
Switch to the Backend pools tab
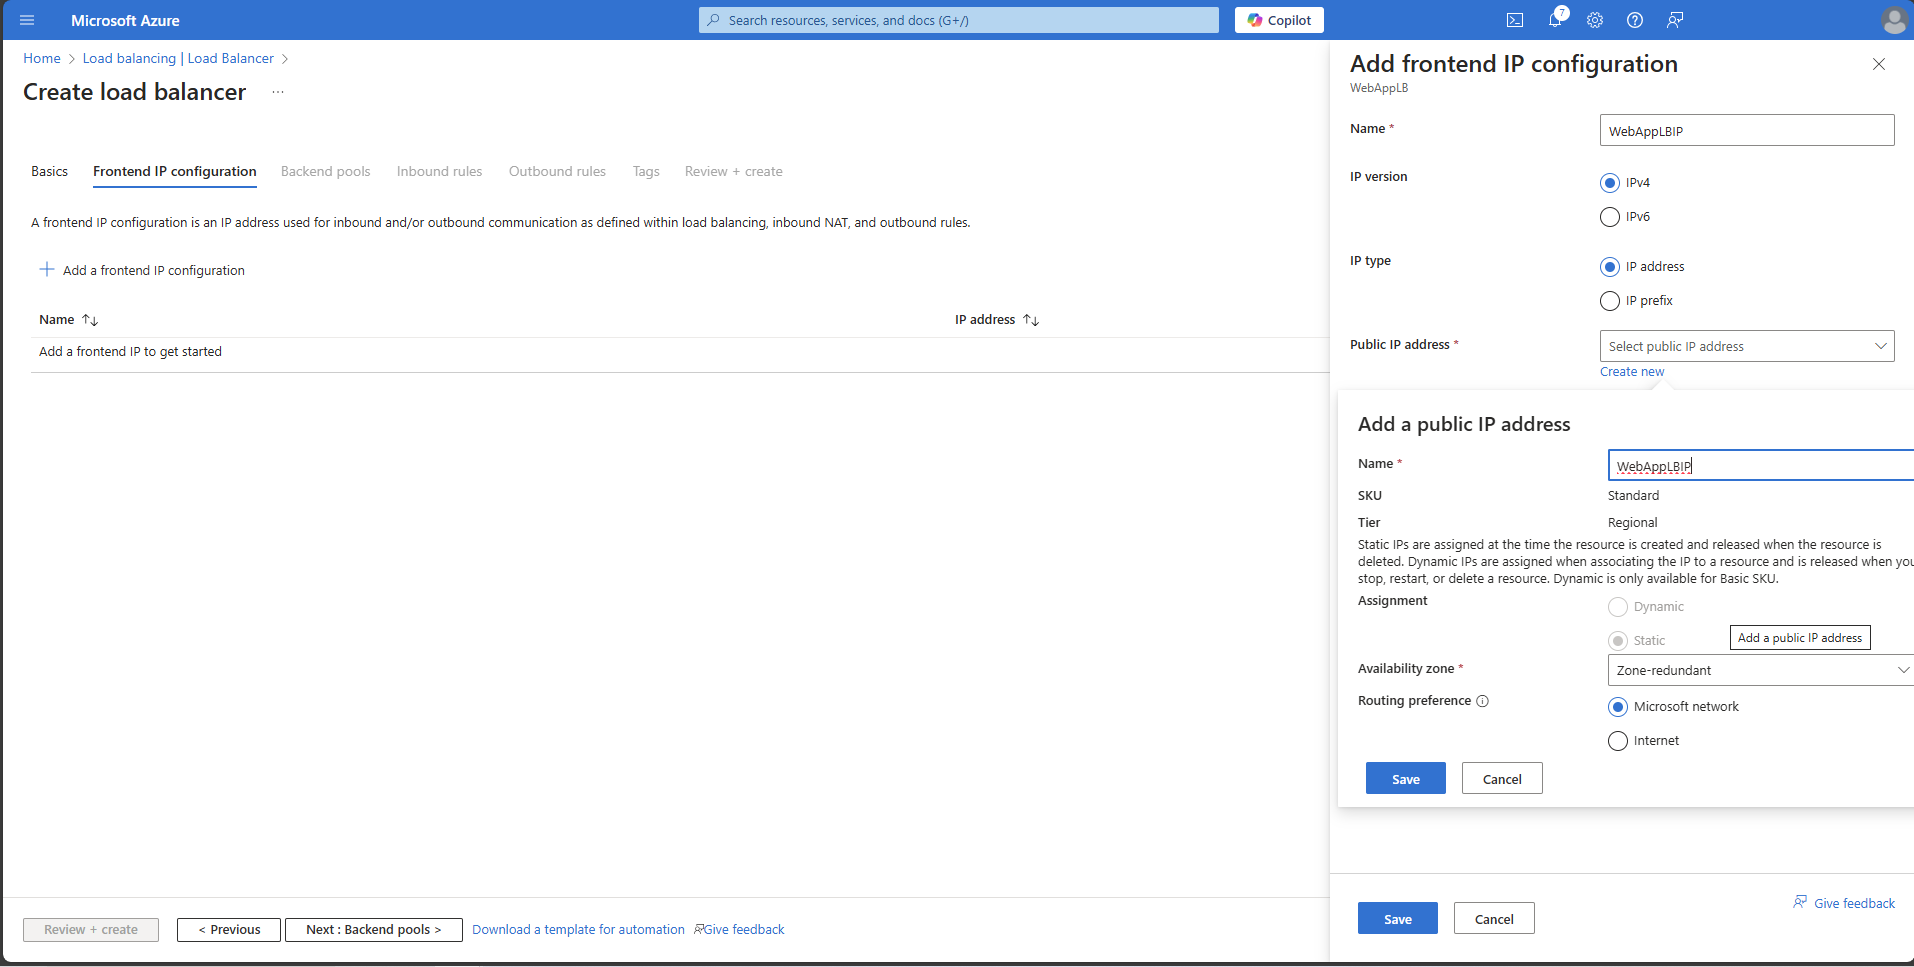326,172
